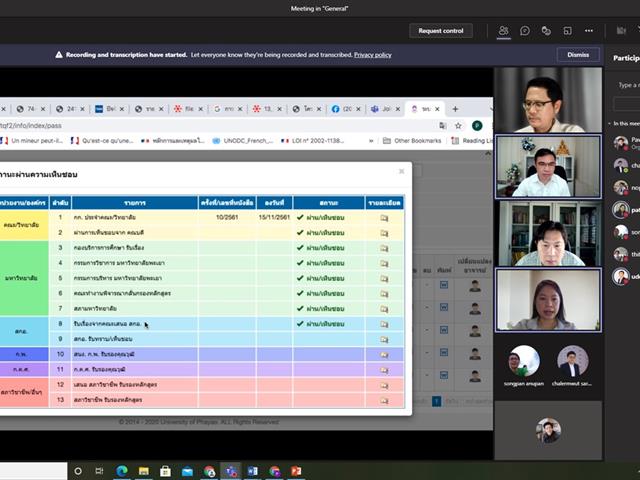Open Task View on the taskbar

click(99, 471)
